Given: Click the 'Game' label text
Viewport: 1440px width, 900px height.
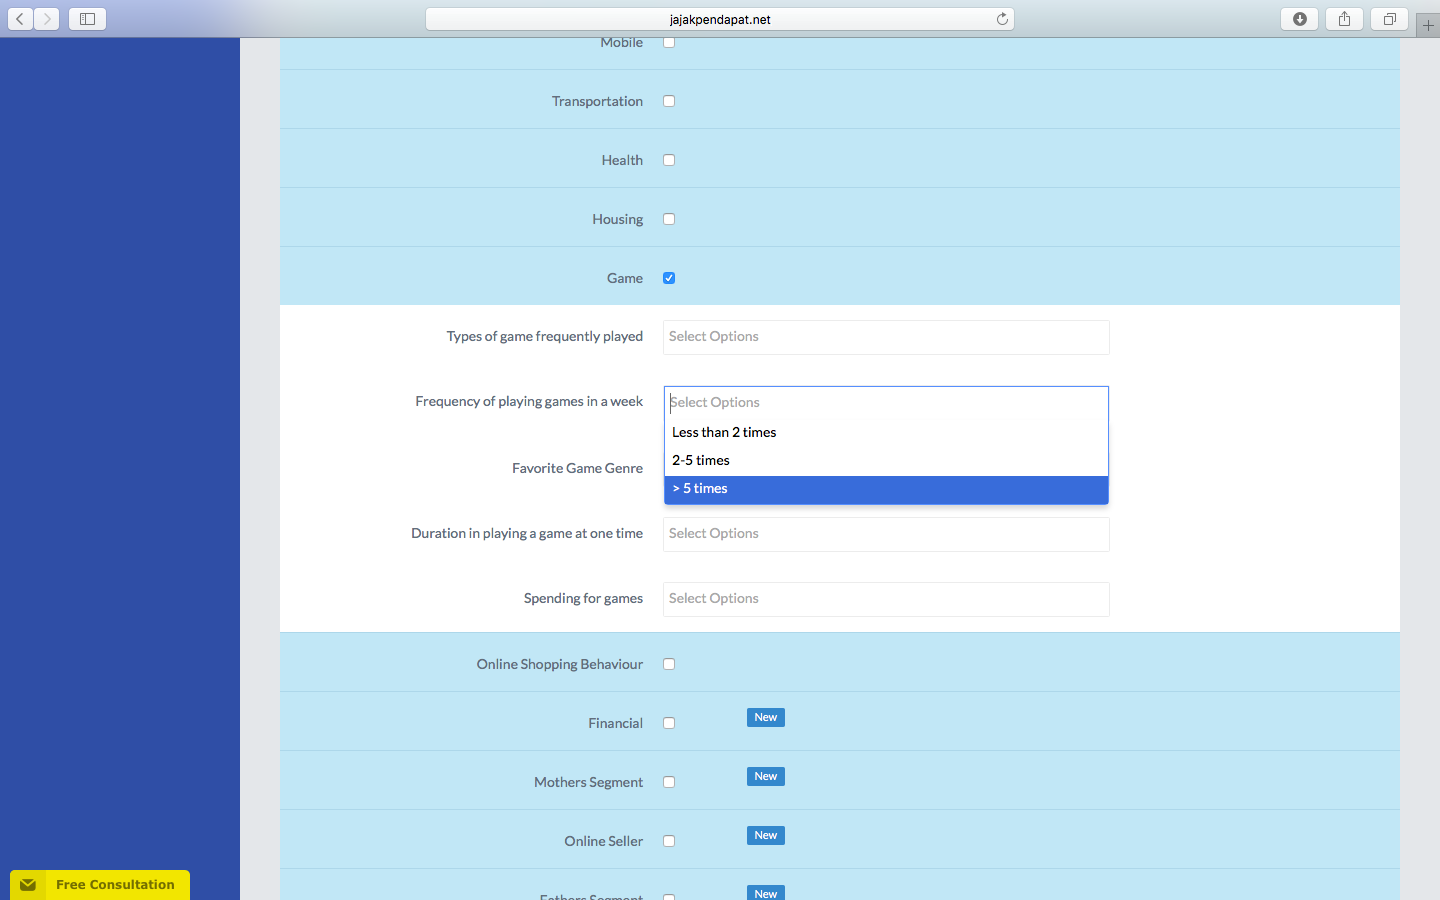Looking at the screenshot, I should click(x=625, y=278).
